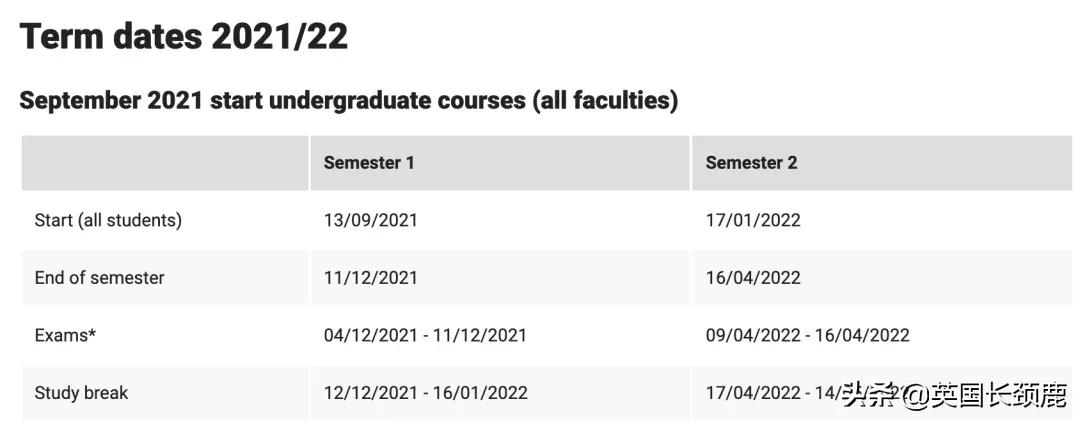Click the 16/04/2022 end of semester date
Viewport: 1080px width, 422px height.
(753, 278)
